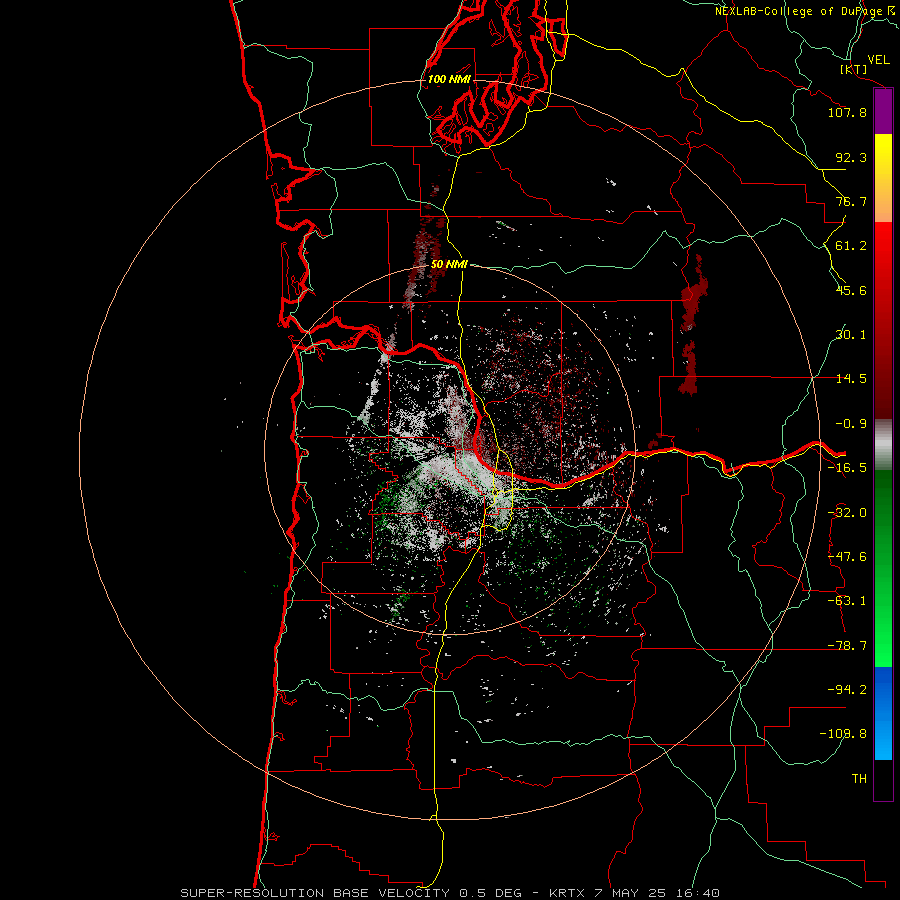Screen dimensions: 900x900
Task: Click the -32.0 velocity scale value
Action: (847, 513)
